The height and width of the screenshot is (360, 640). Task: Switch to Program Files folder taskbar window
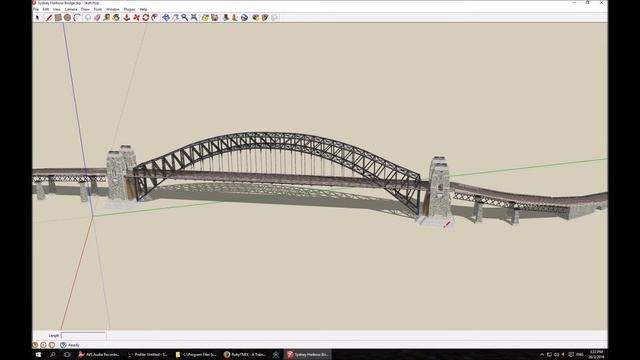pos(196,355)
